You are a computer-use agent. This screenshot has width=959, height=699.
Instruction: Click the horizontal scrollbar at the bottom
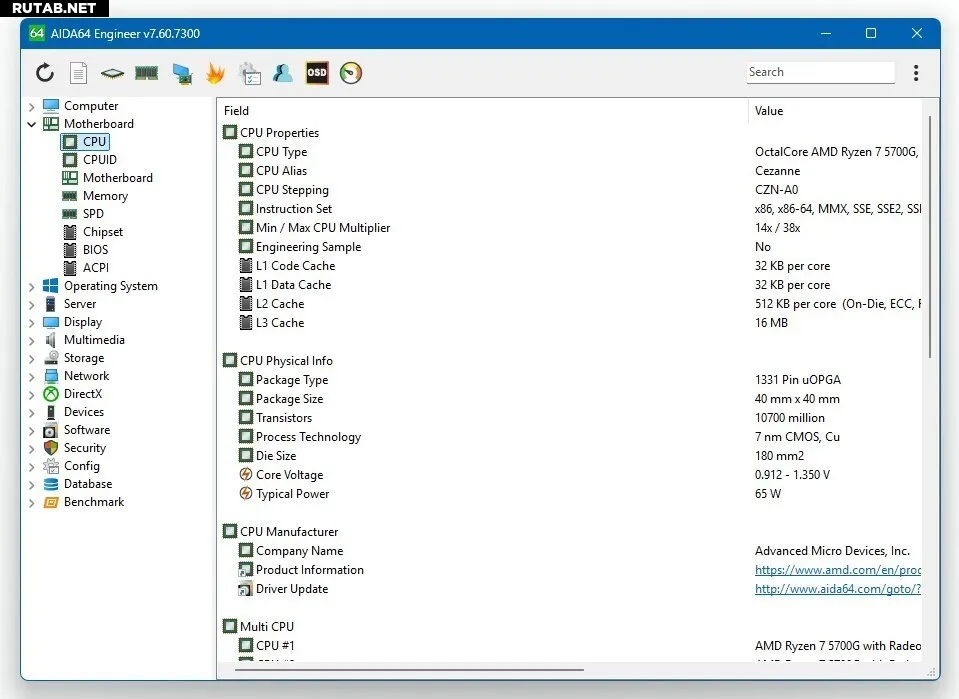(x=409, y=670)
